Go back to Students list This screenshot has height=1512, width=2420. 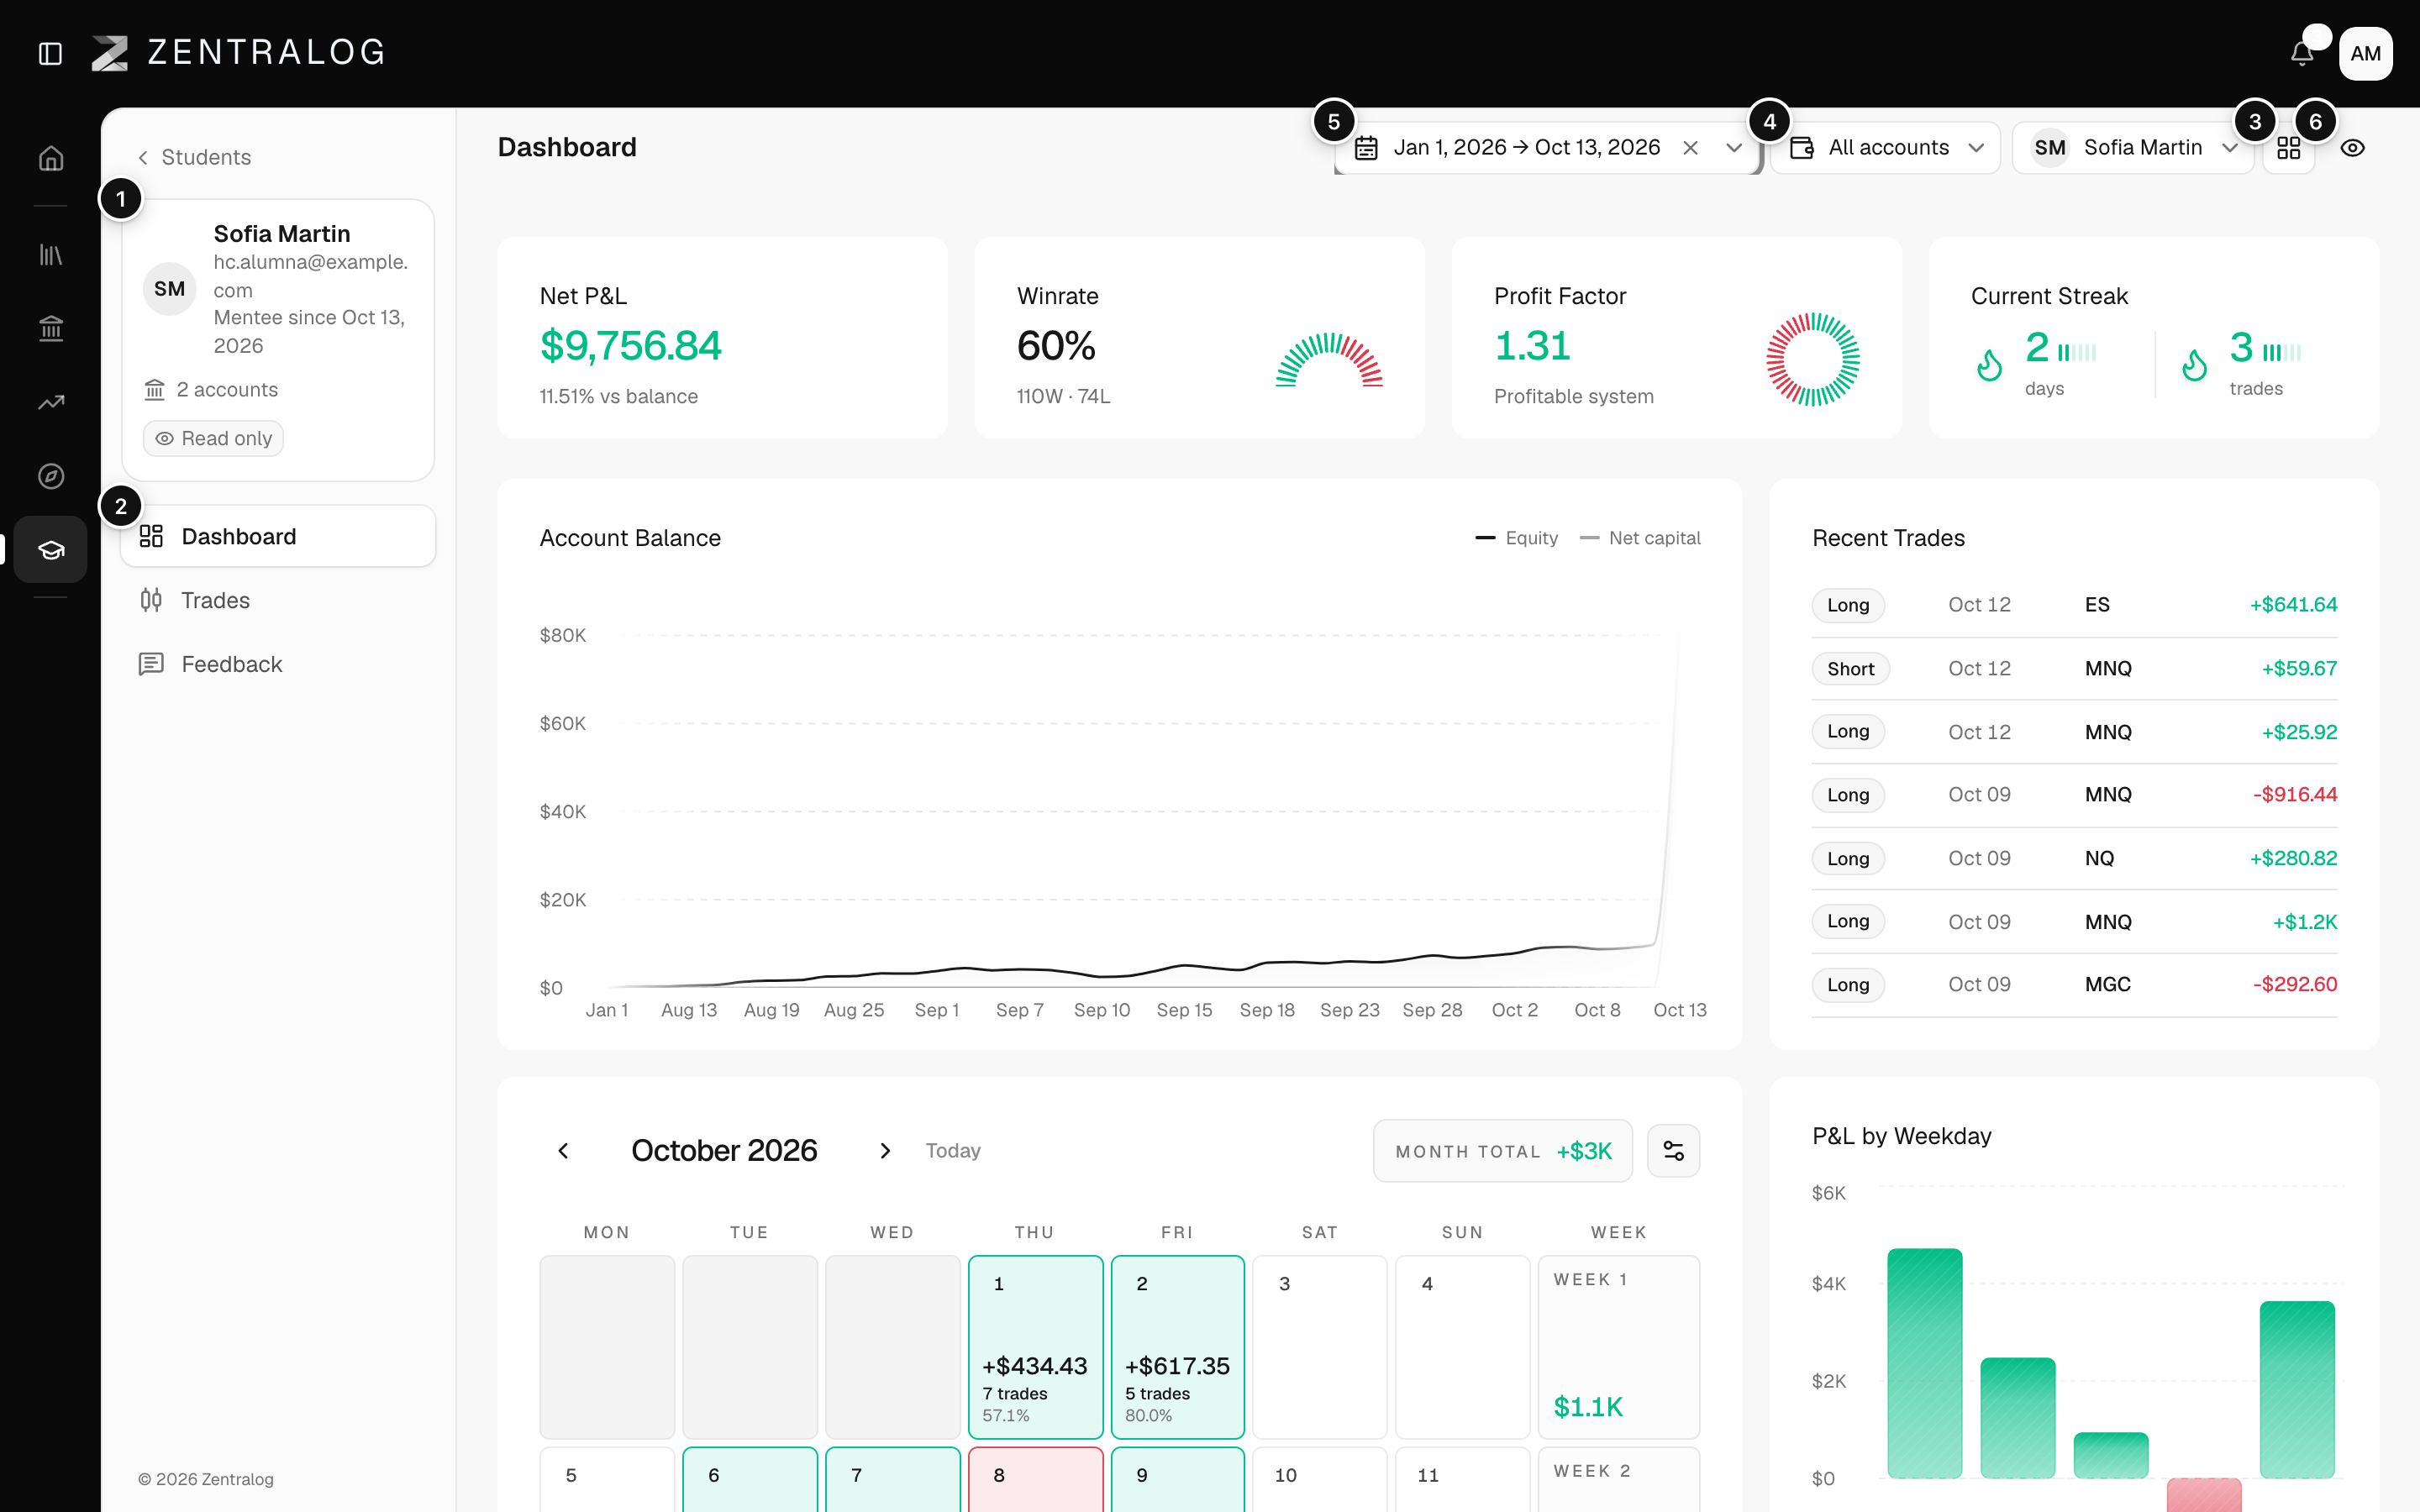[x=195, y=157]
